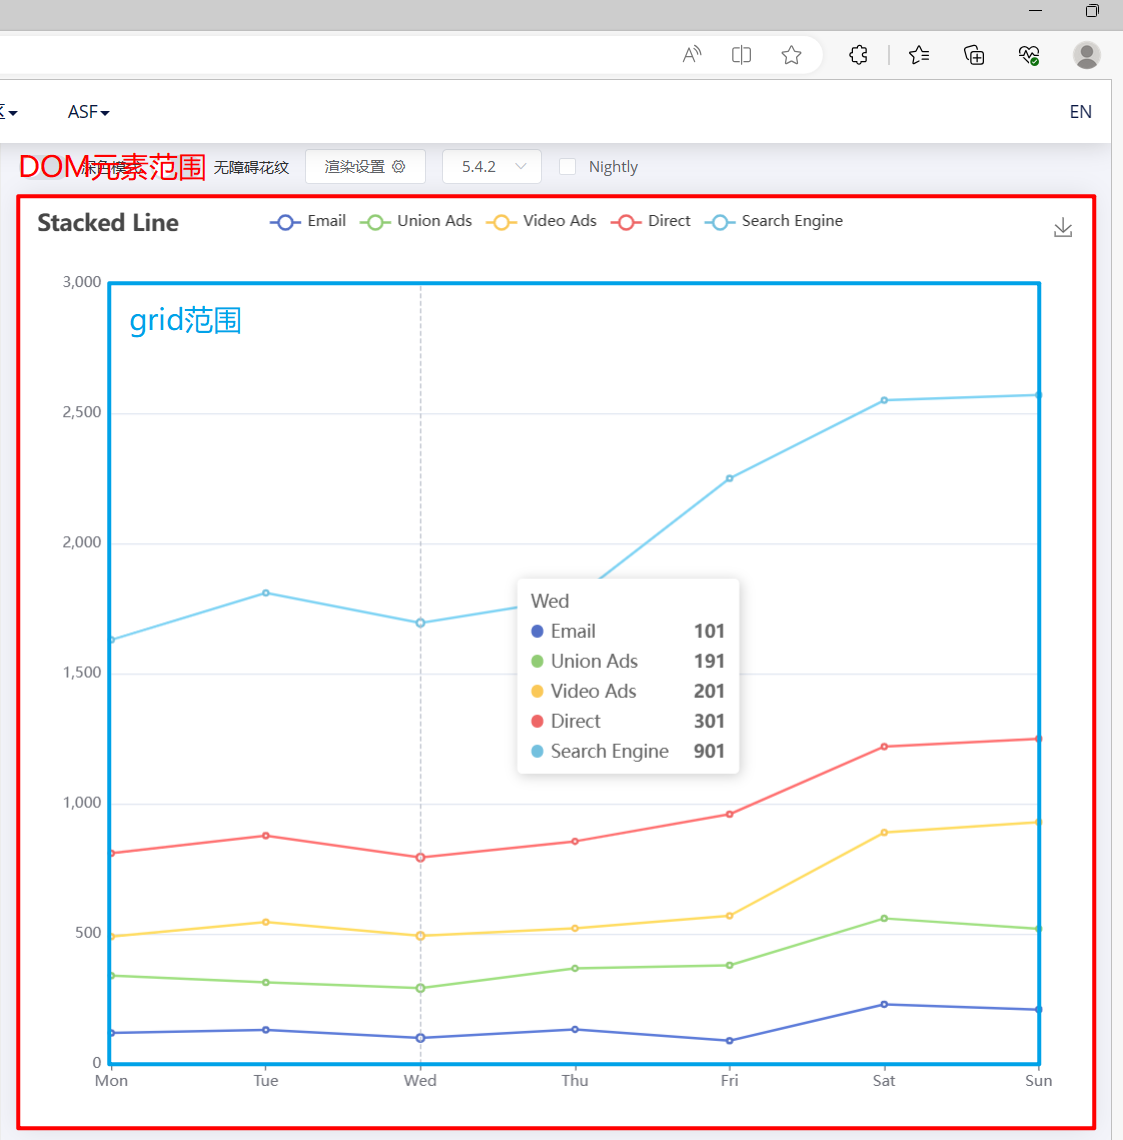
Task: Toggle the Direct legend item
Action: pos(651,221)
